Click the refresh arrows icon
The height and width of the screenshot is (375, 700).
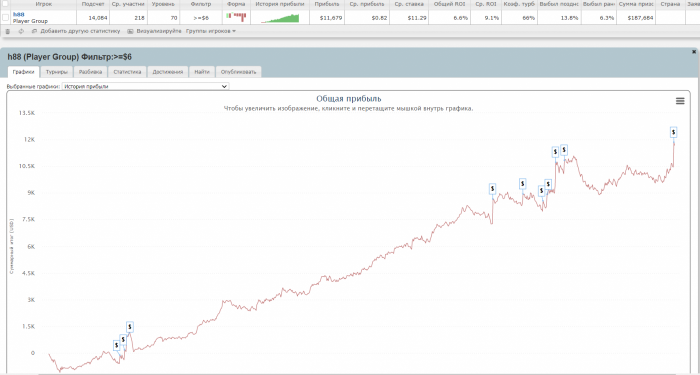coord(21,32)
